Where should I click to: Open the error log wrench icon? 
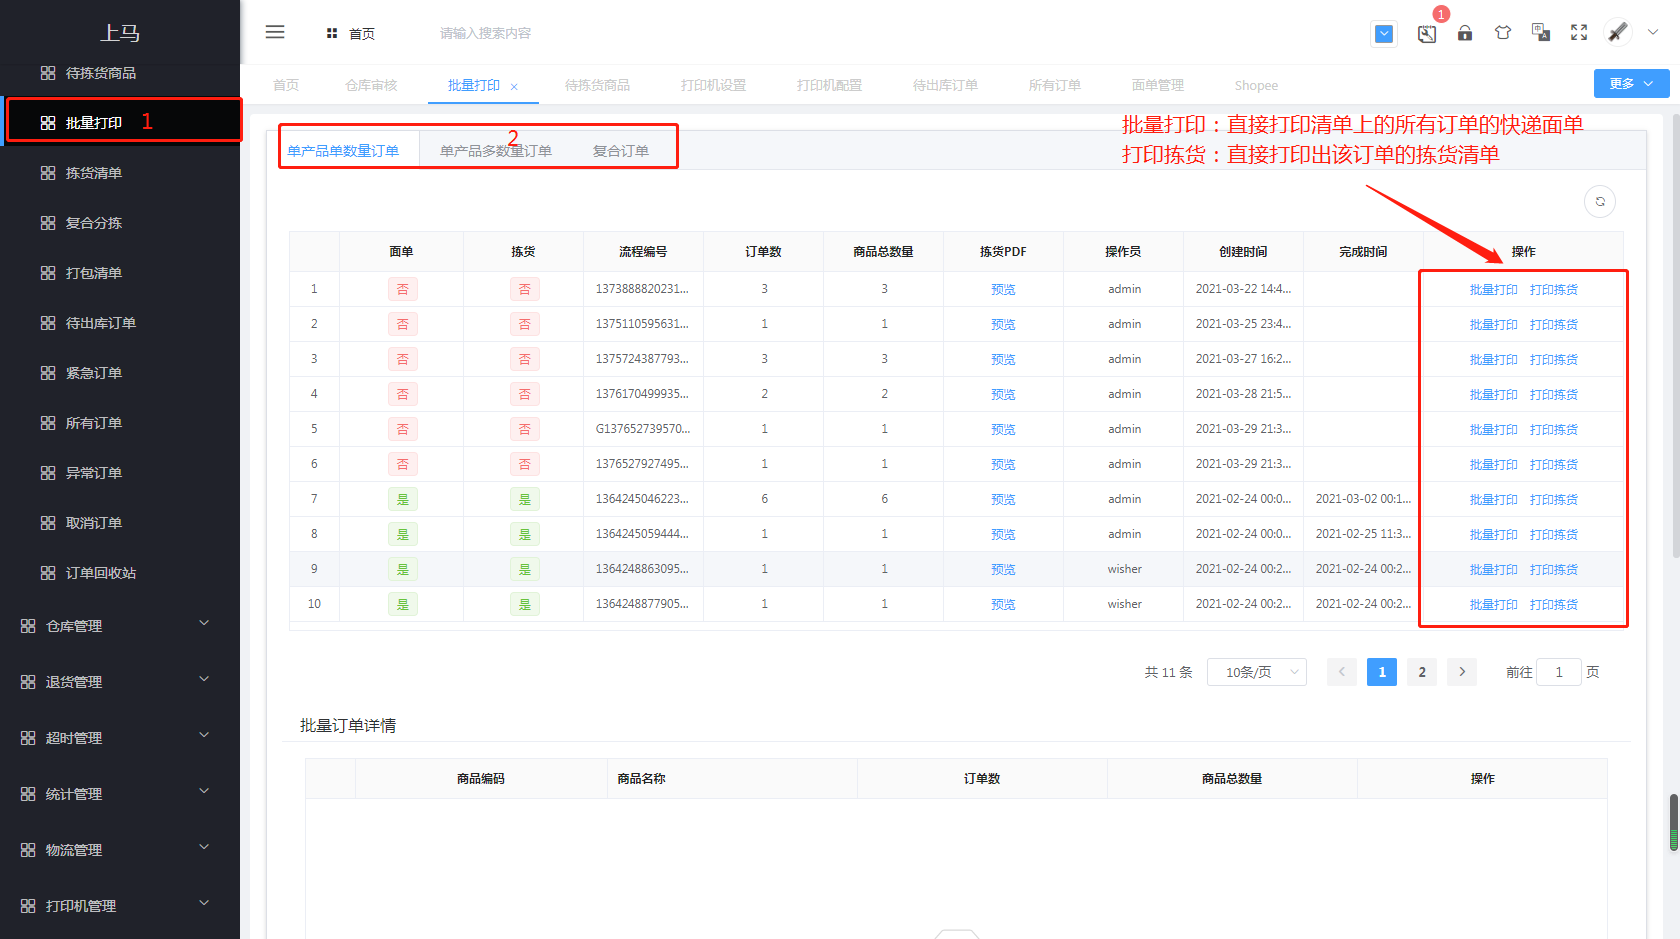(1427, 34)
